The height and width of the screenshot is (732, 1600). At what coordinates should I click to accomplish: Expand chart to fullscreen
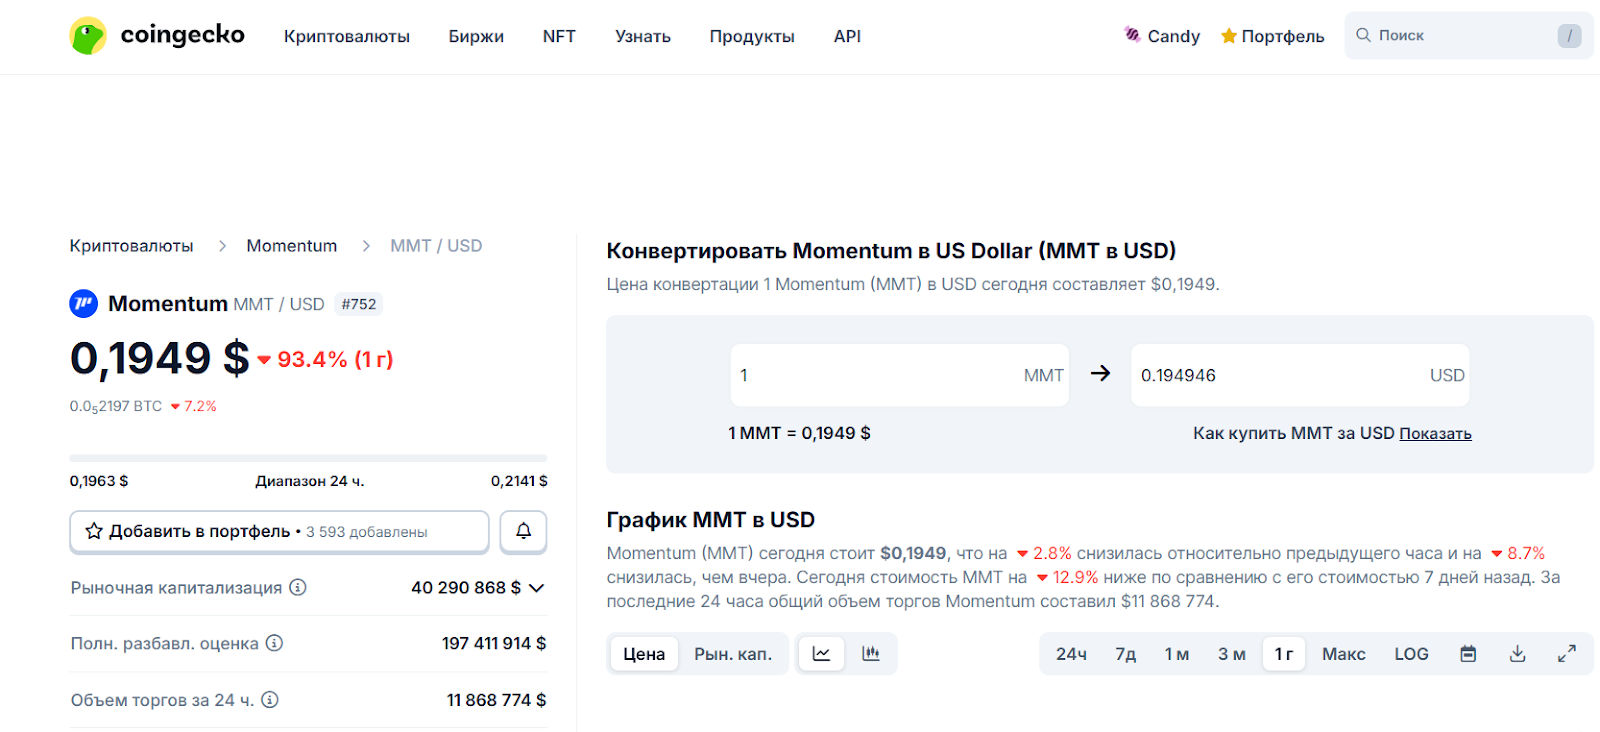pyautogui.click(x=1567, y=654)
